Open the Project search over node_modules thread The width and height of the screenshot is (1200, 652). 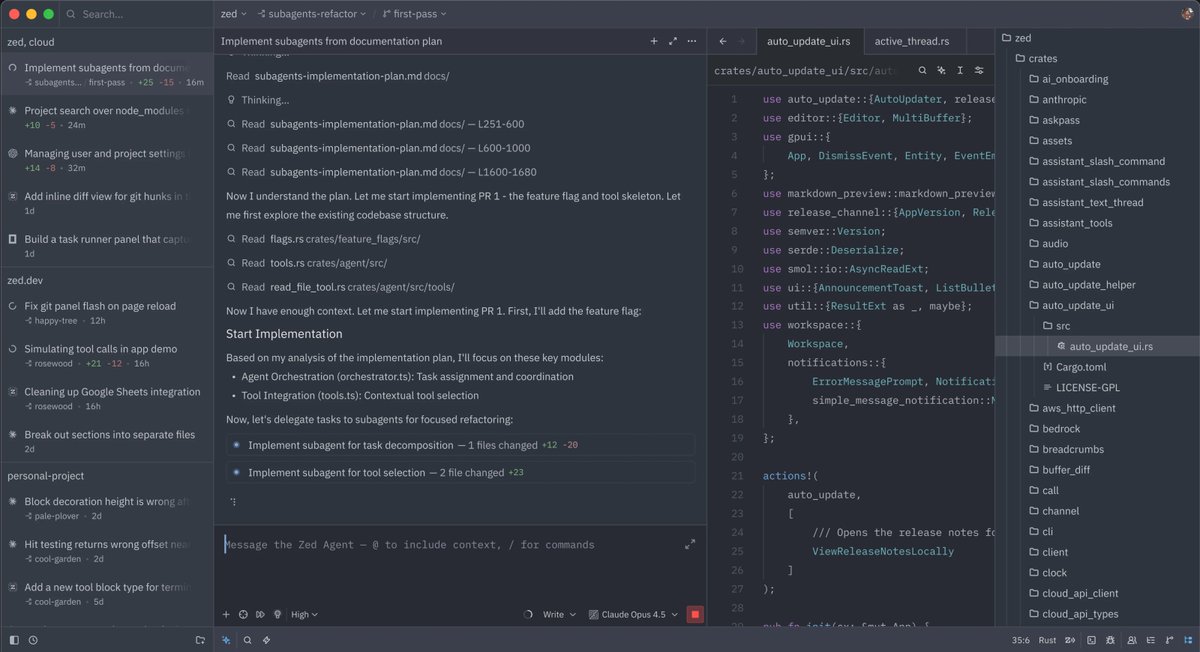point(106,118)
